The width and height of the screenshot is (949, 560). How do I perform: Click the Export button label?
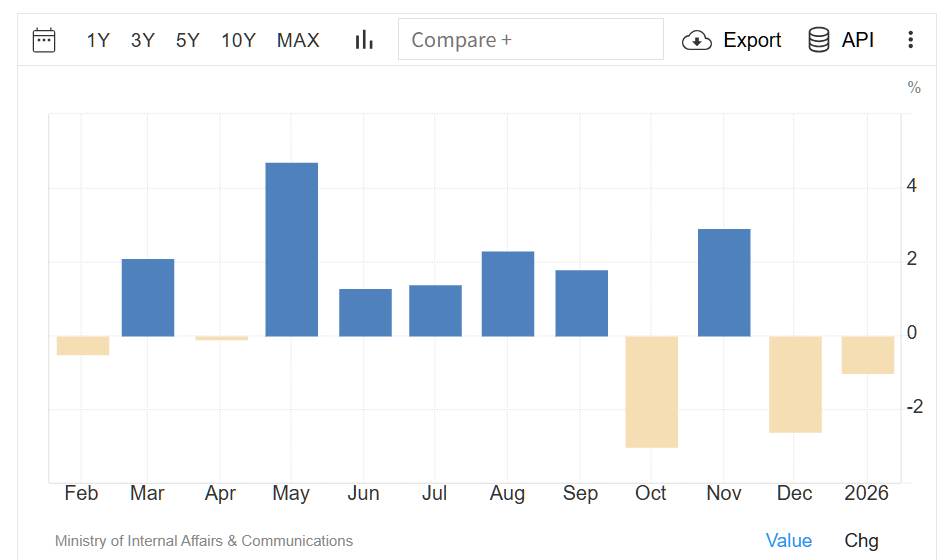(x=752, y=40)
